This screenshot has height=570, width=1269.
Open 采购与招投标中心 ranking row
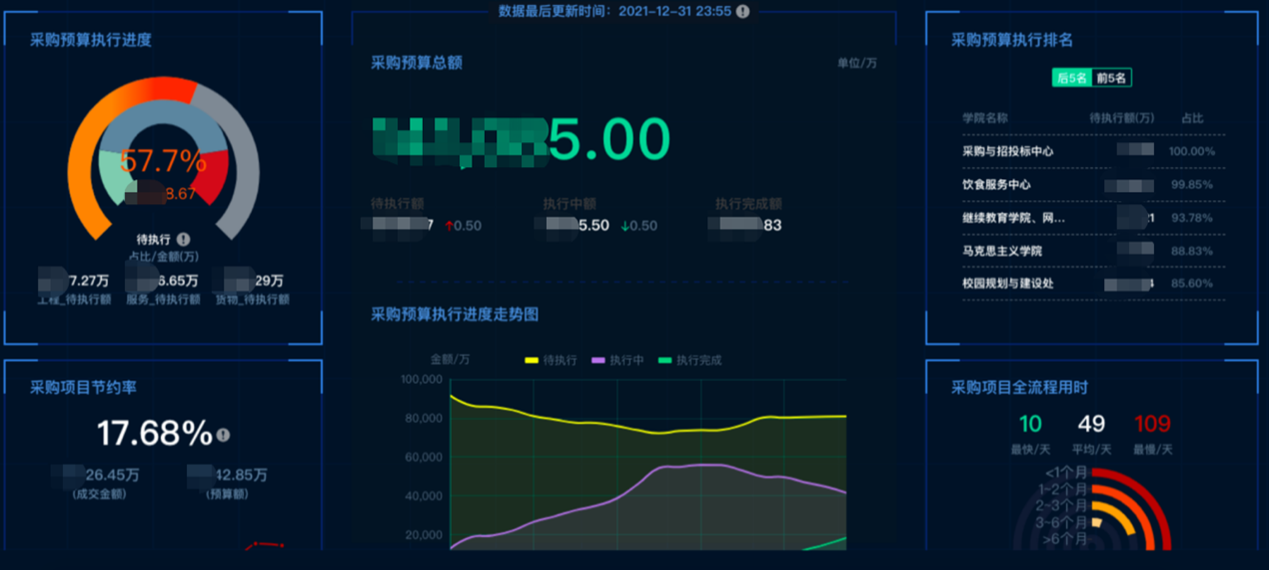(1007, 151)
